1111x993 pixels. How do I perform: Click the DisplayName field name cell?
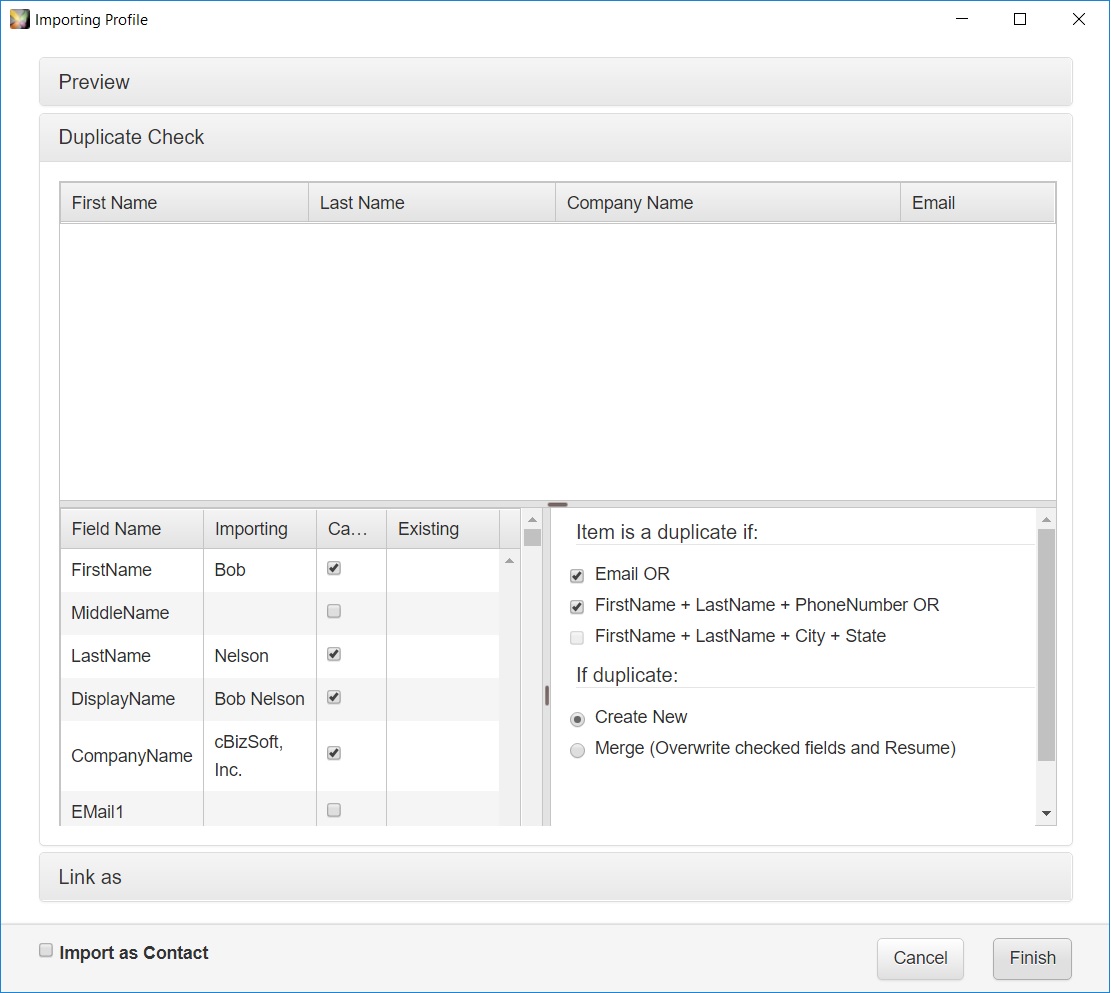(132, 699)
